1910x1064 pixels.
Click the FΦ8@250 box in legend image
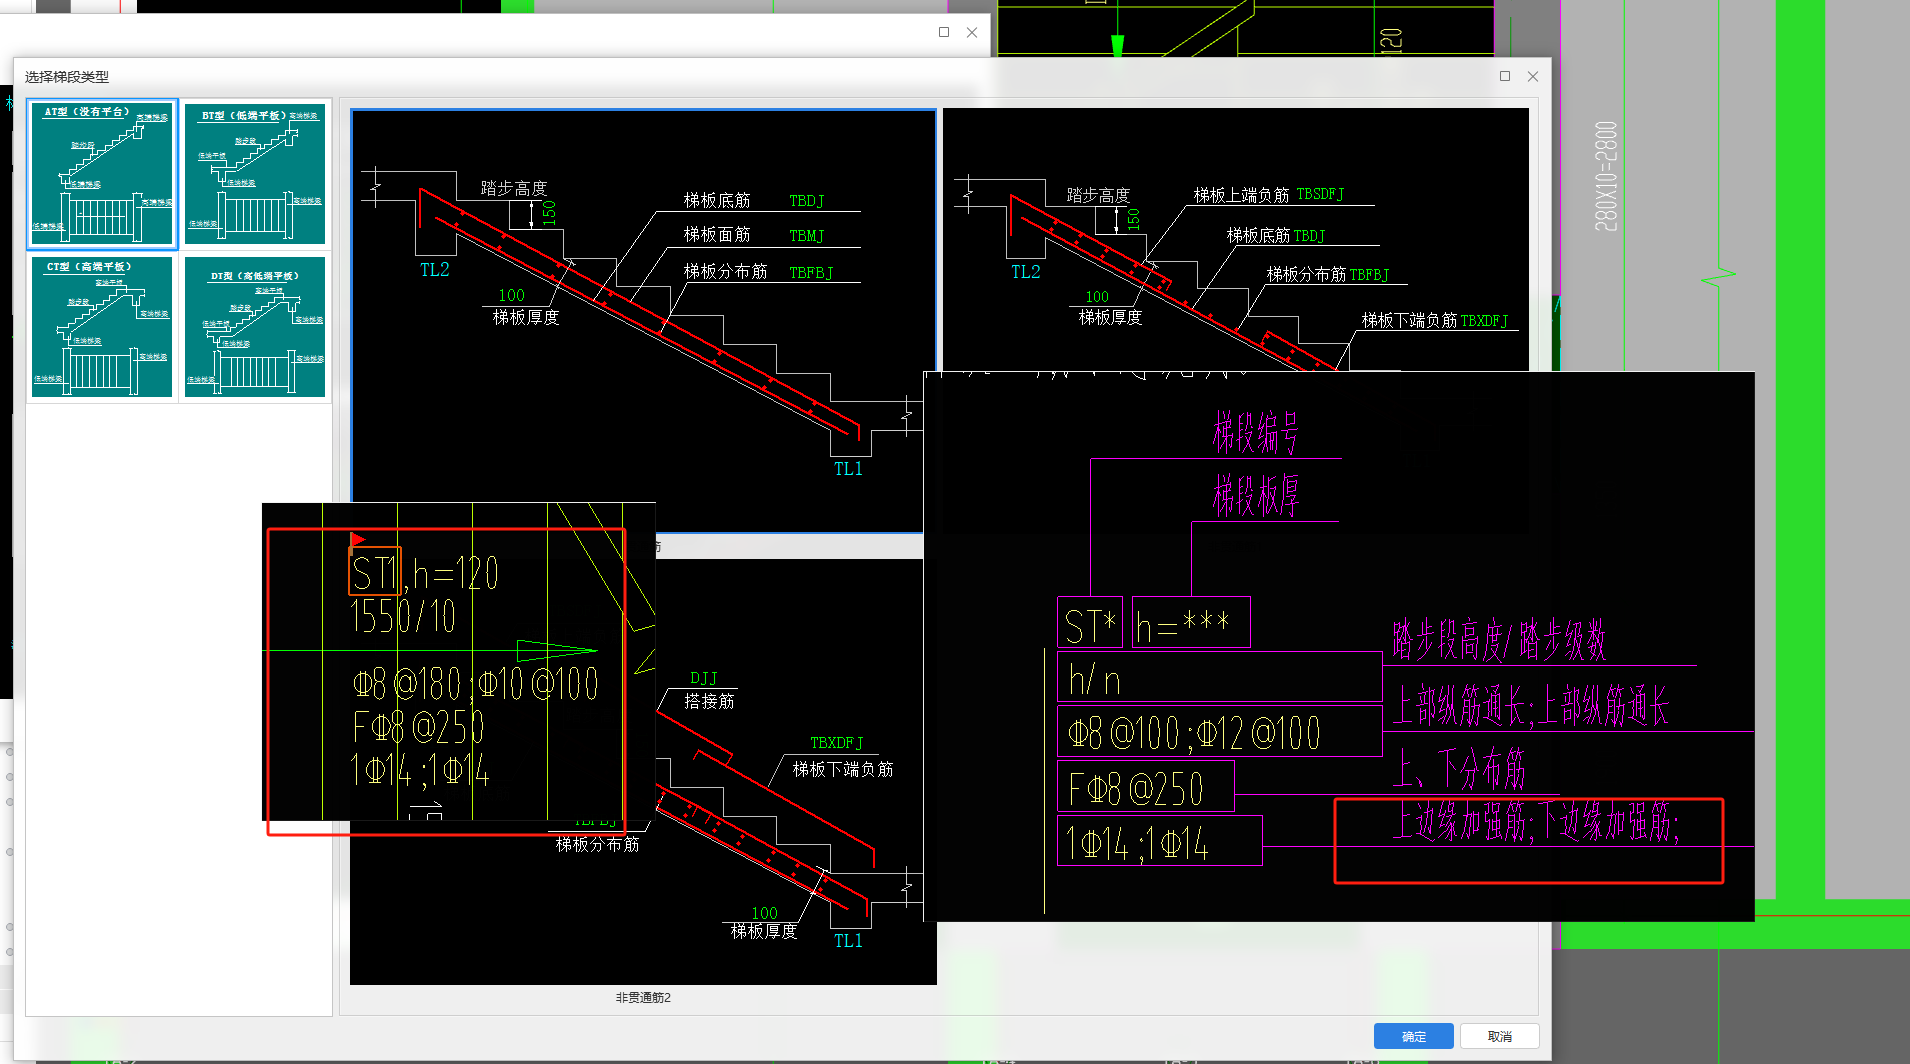pos(1146,787)
